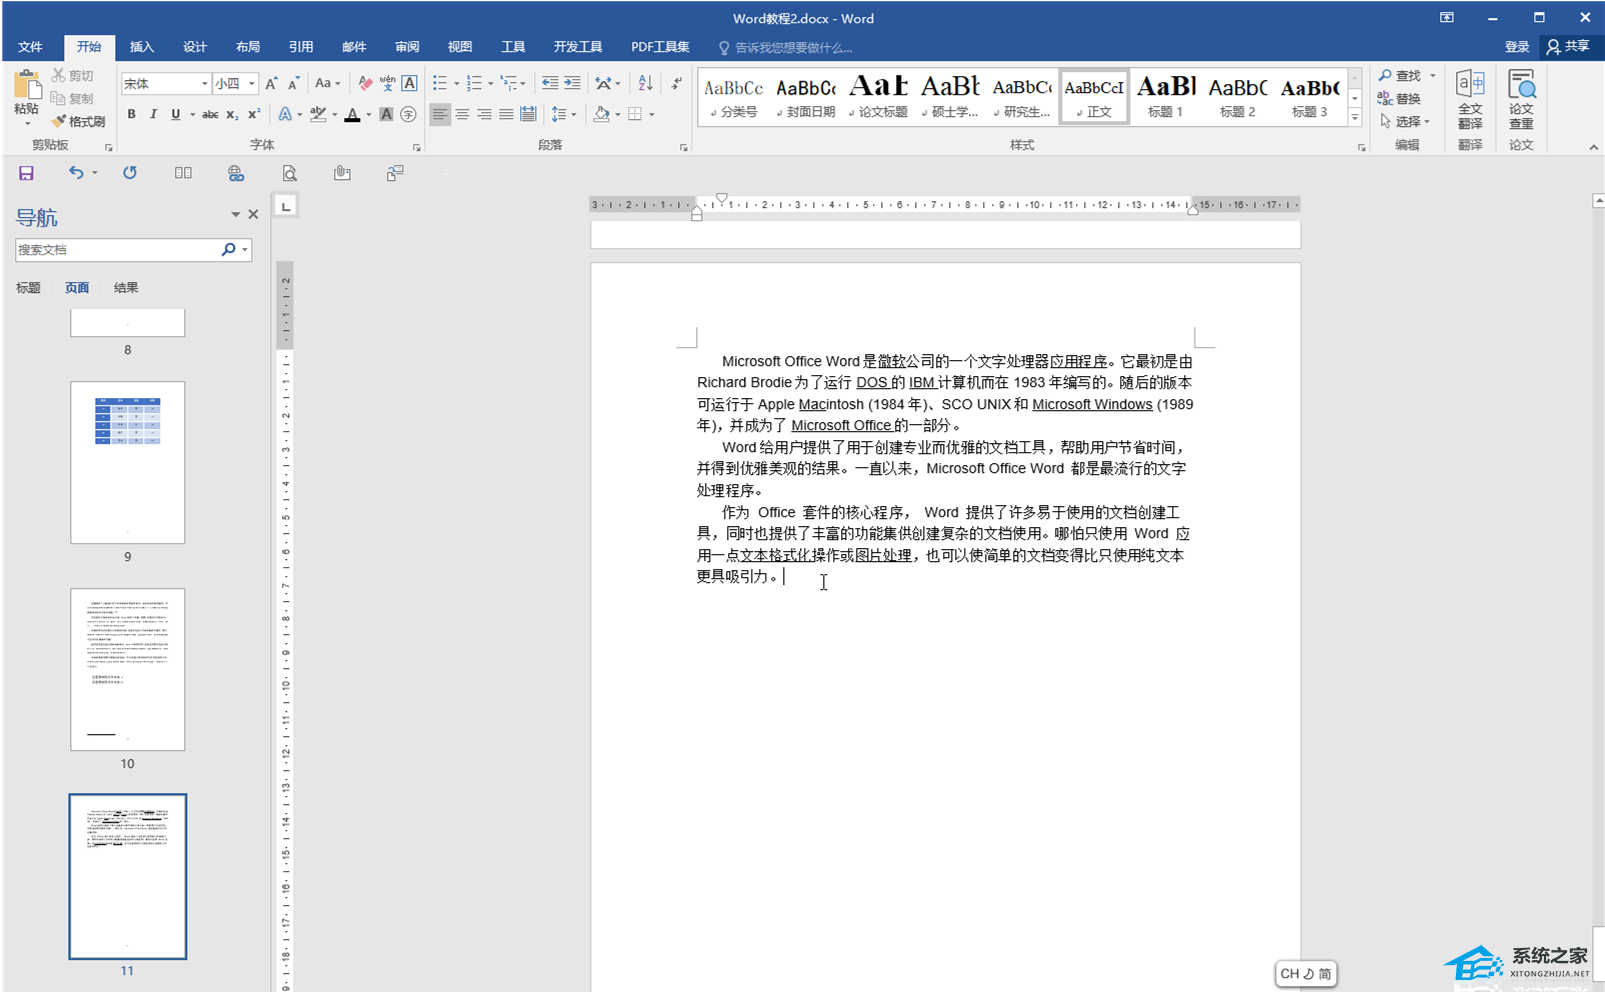
Task: Increase the paragraph indent
Action: click(572, 83)
